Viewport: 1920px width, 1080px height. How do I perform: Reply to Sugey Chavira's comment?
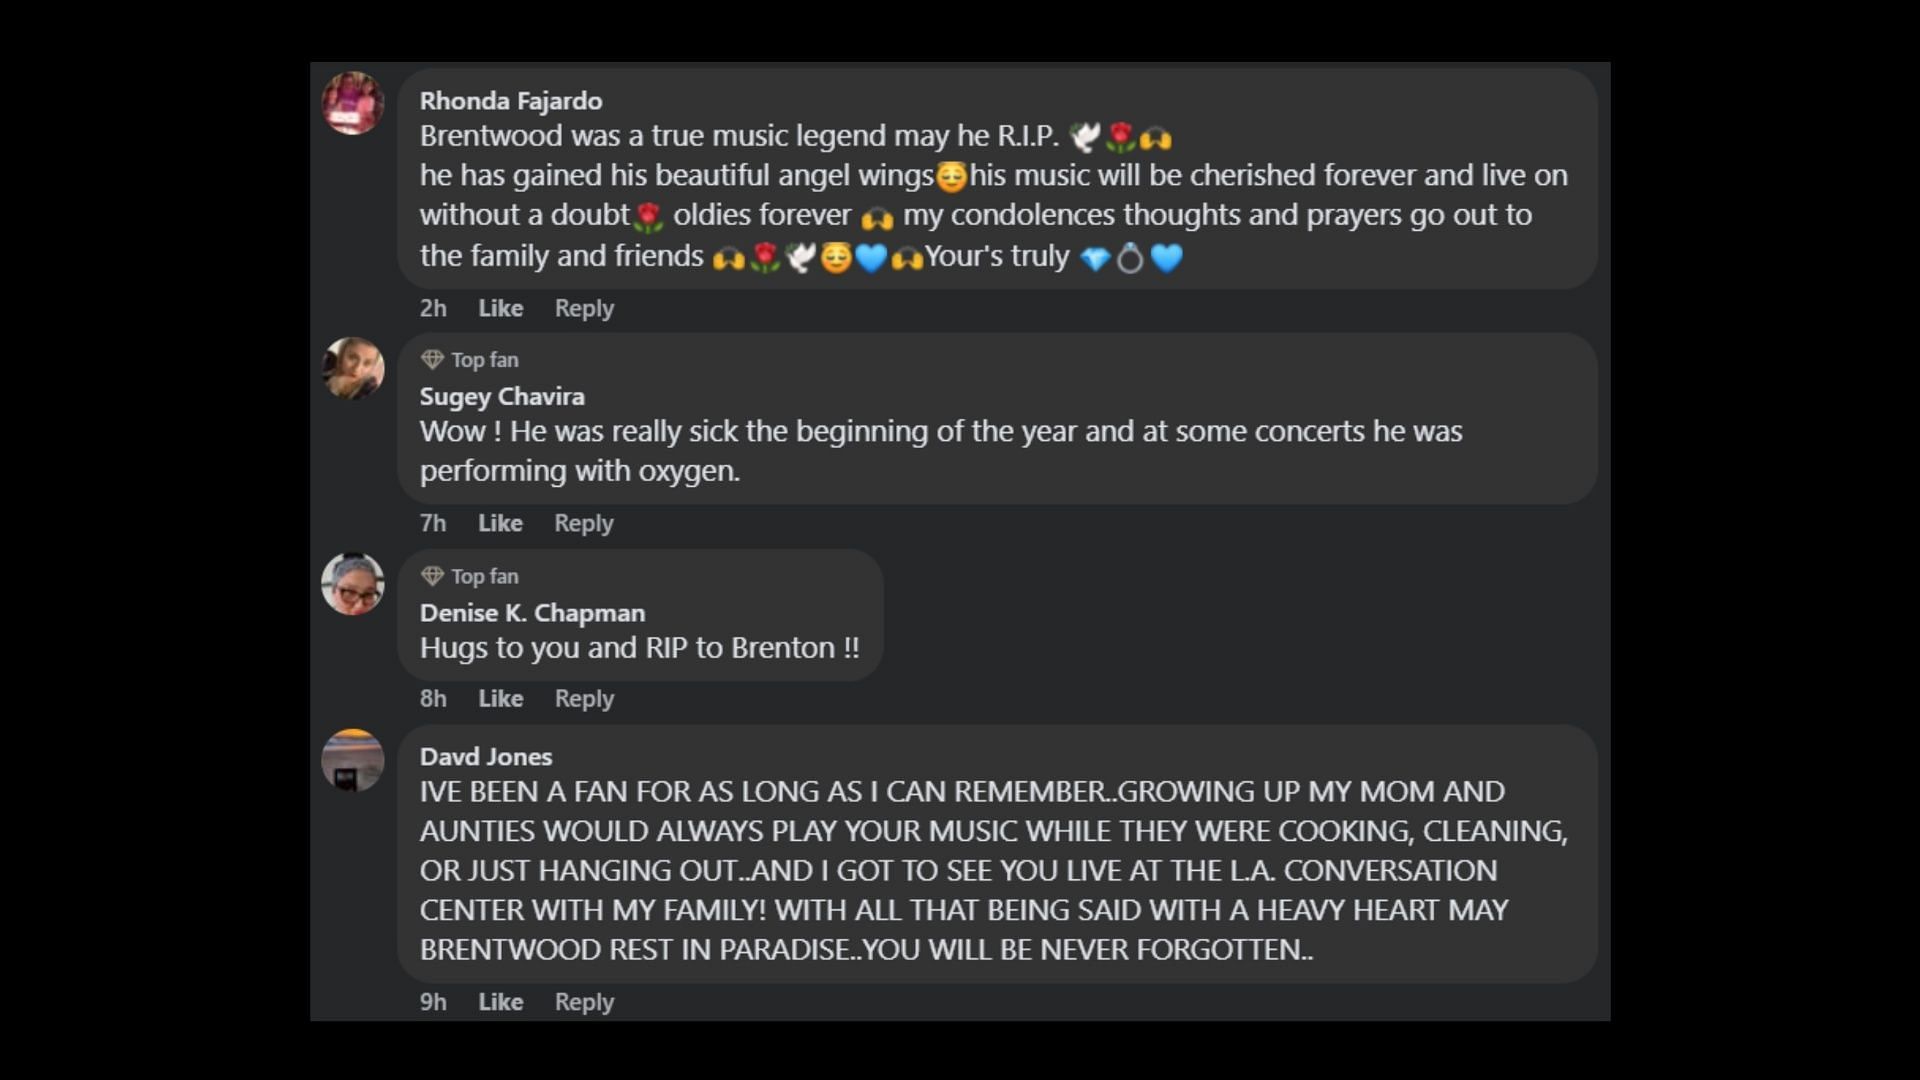[584, 523]
